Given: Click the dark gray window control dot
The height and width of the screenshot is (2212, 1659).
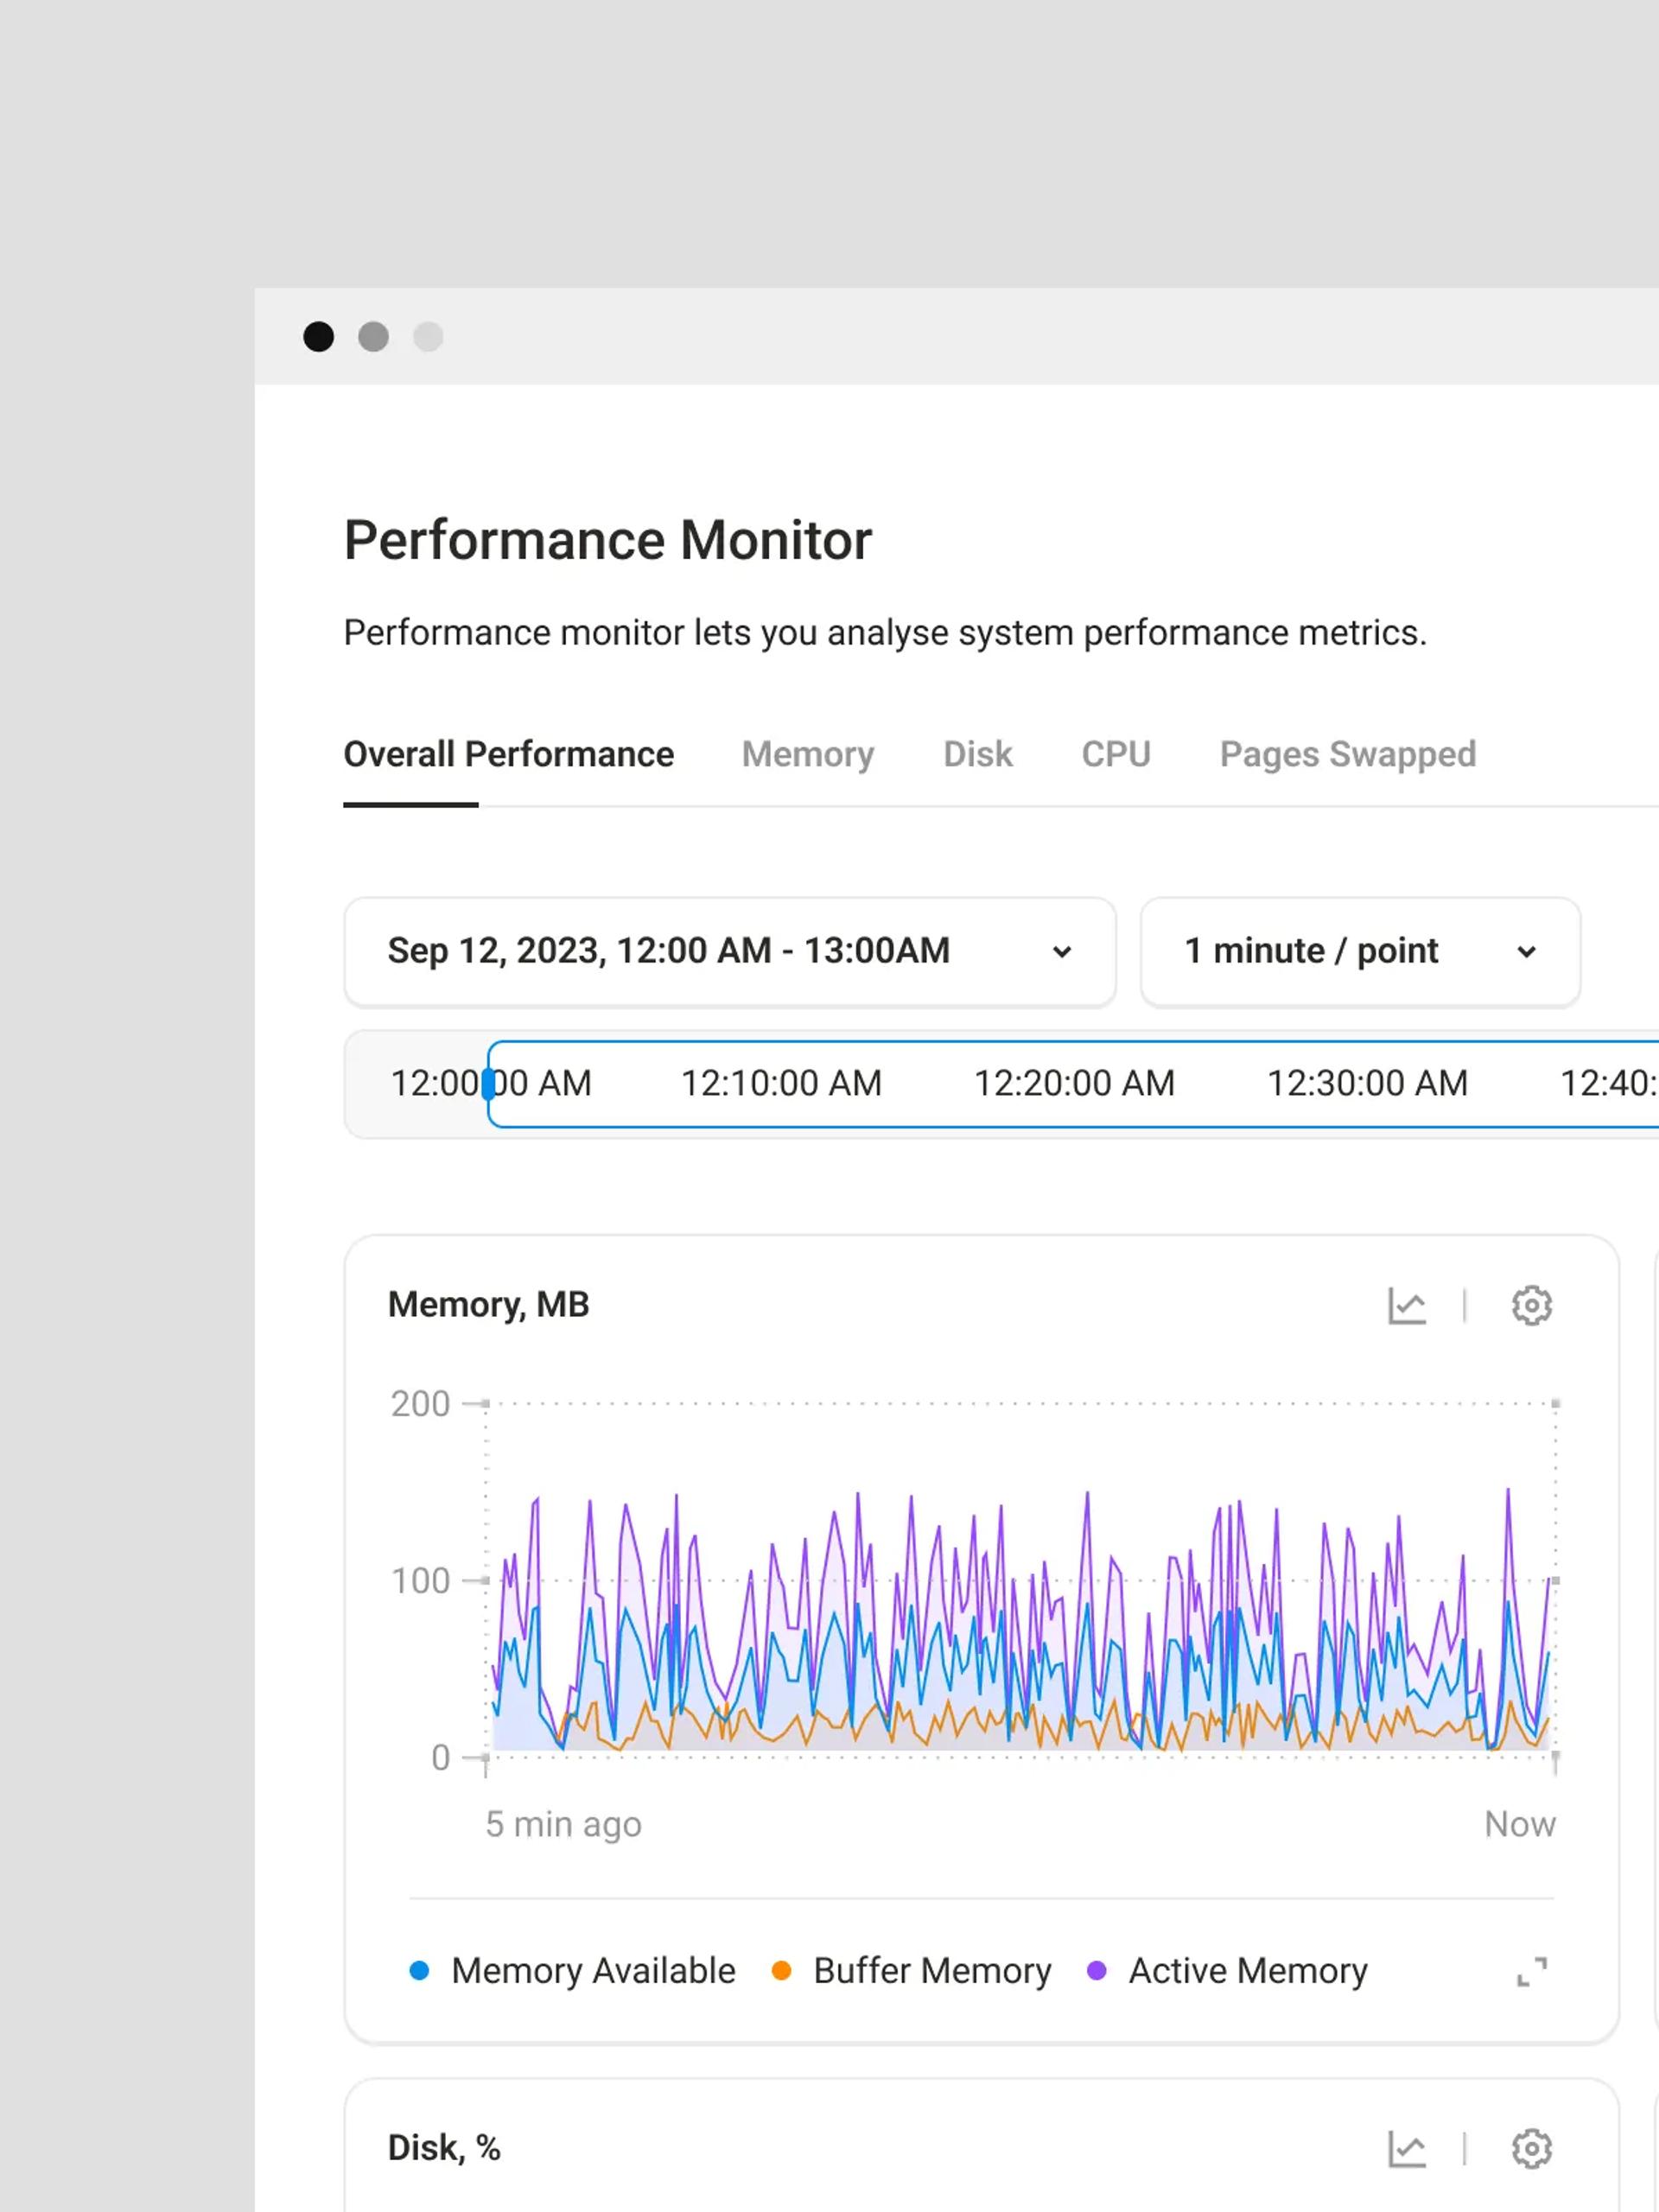Looking at the screenshot, I should tap(374, 337).
